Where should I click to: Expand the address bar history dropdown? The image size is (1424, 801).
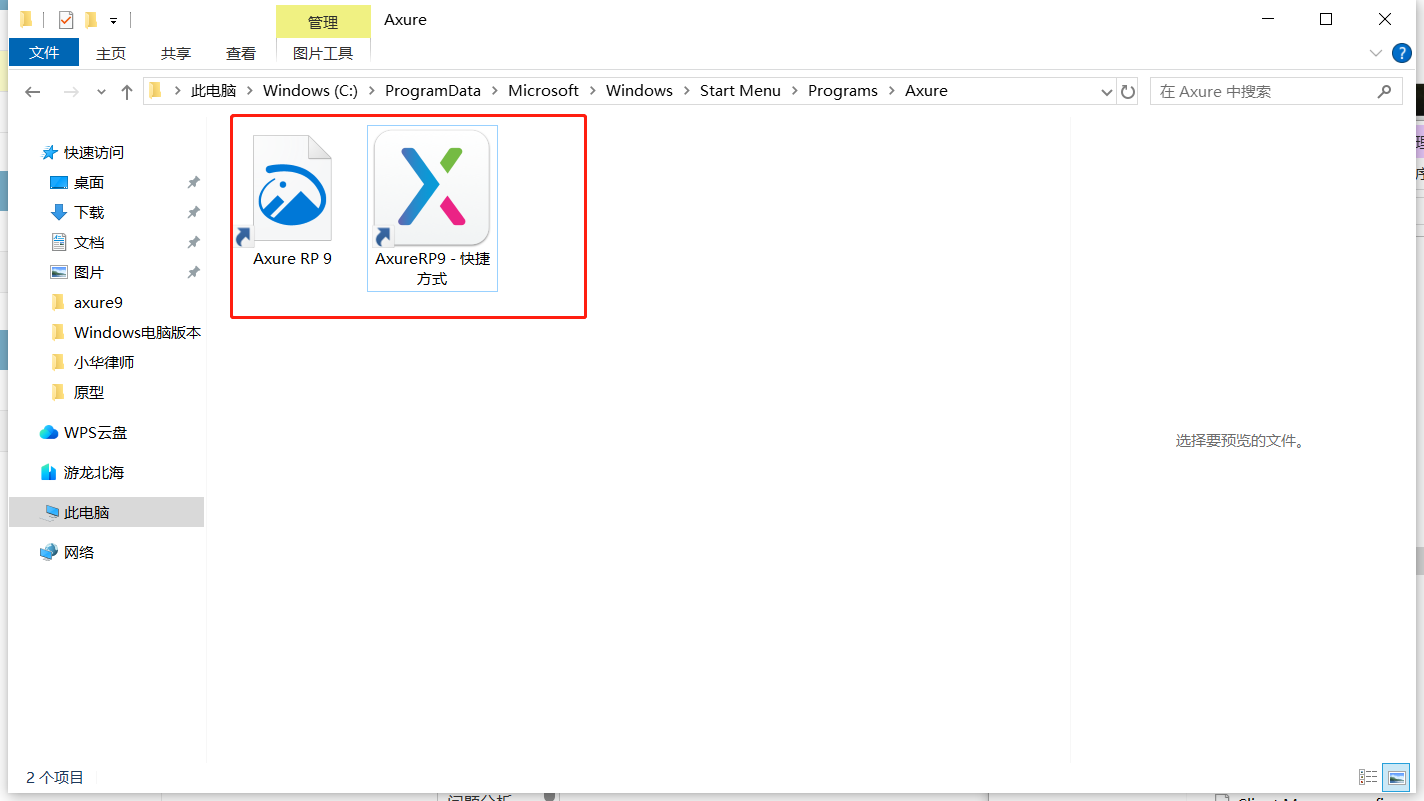click(x=1106, y=91)
